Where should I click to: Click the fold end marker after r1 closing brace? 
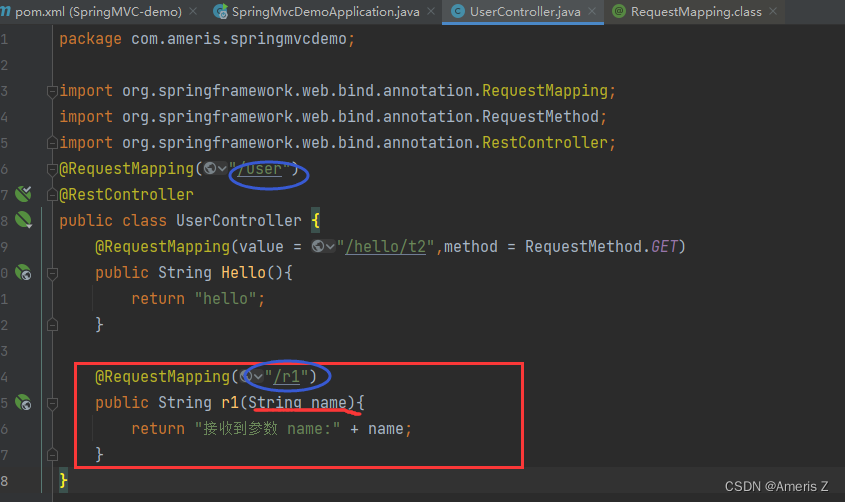[52, 455]
